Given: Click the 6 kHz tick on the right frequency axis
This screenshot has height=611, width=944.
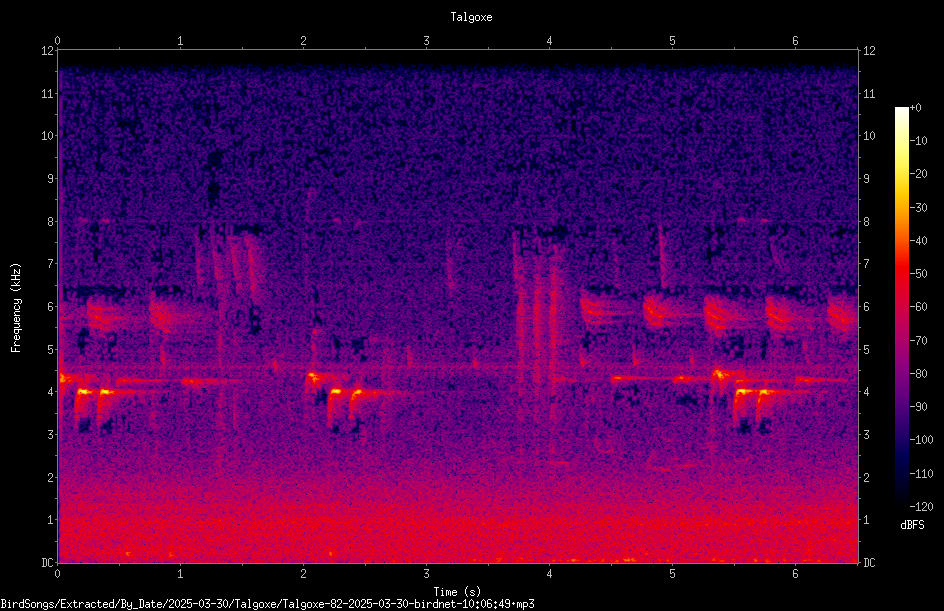Looking at the screenshot, I should 866,306.
